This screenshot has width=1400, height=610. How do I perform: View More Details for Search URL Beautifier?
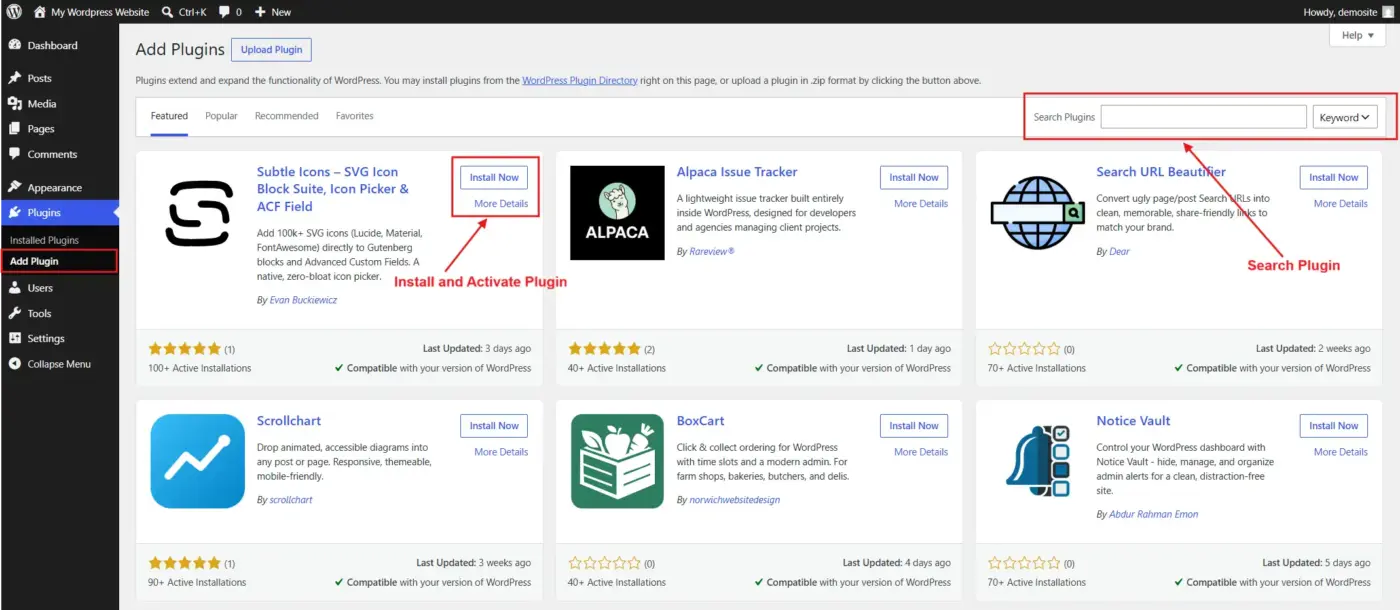(1341, 203)
